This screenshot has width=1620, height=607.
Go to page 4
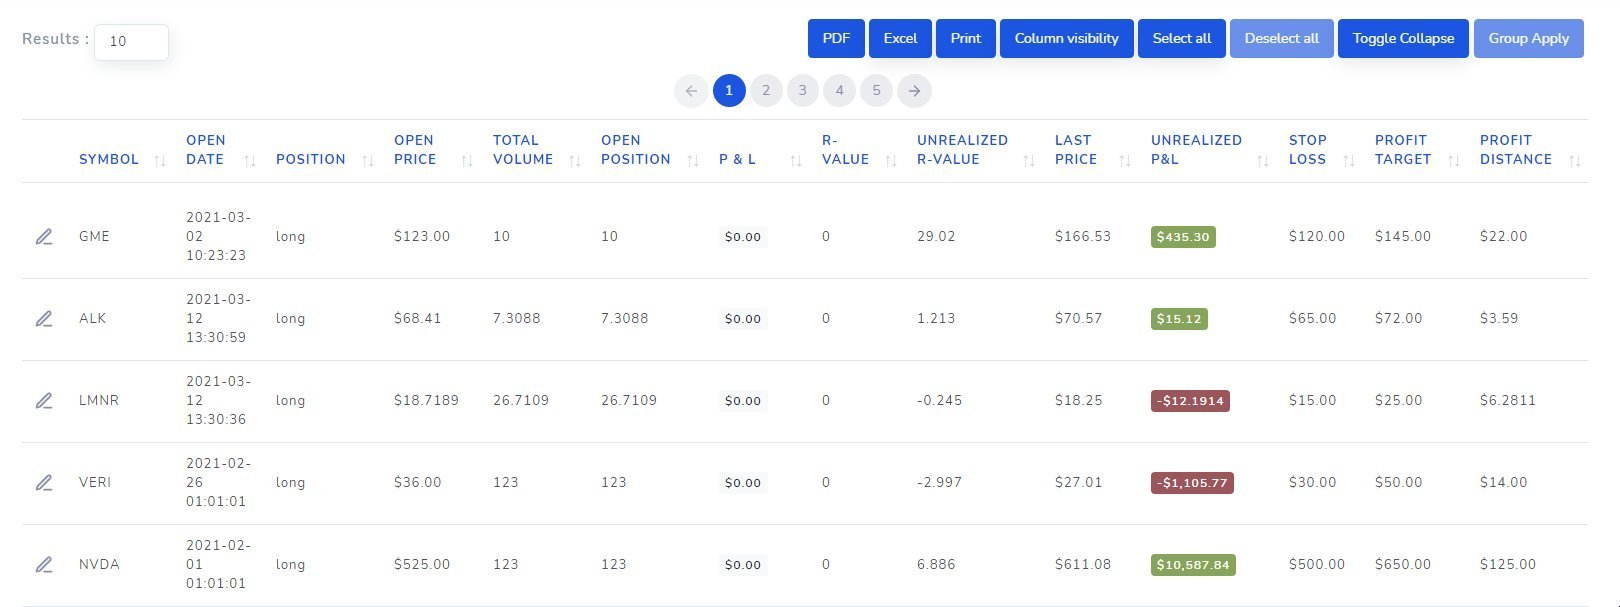pyautogui.click(x=839, y=91)
